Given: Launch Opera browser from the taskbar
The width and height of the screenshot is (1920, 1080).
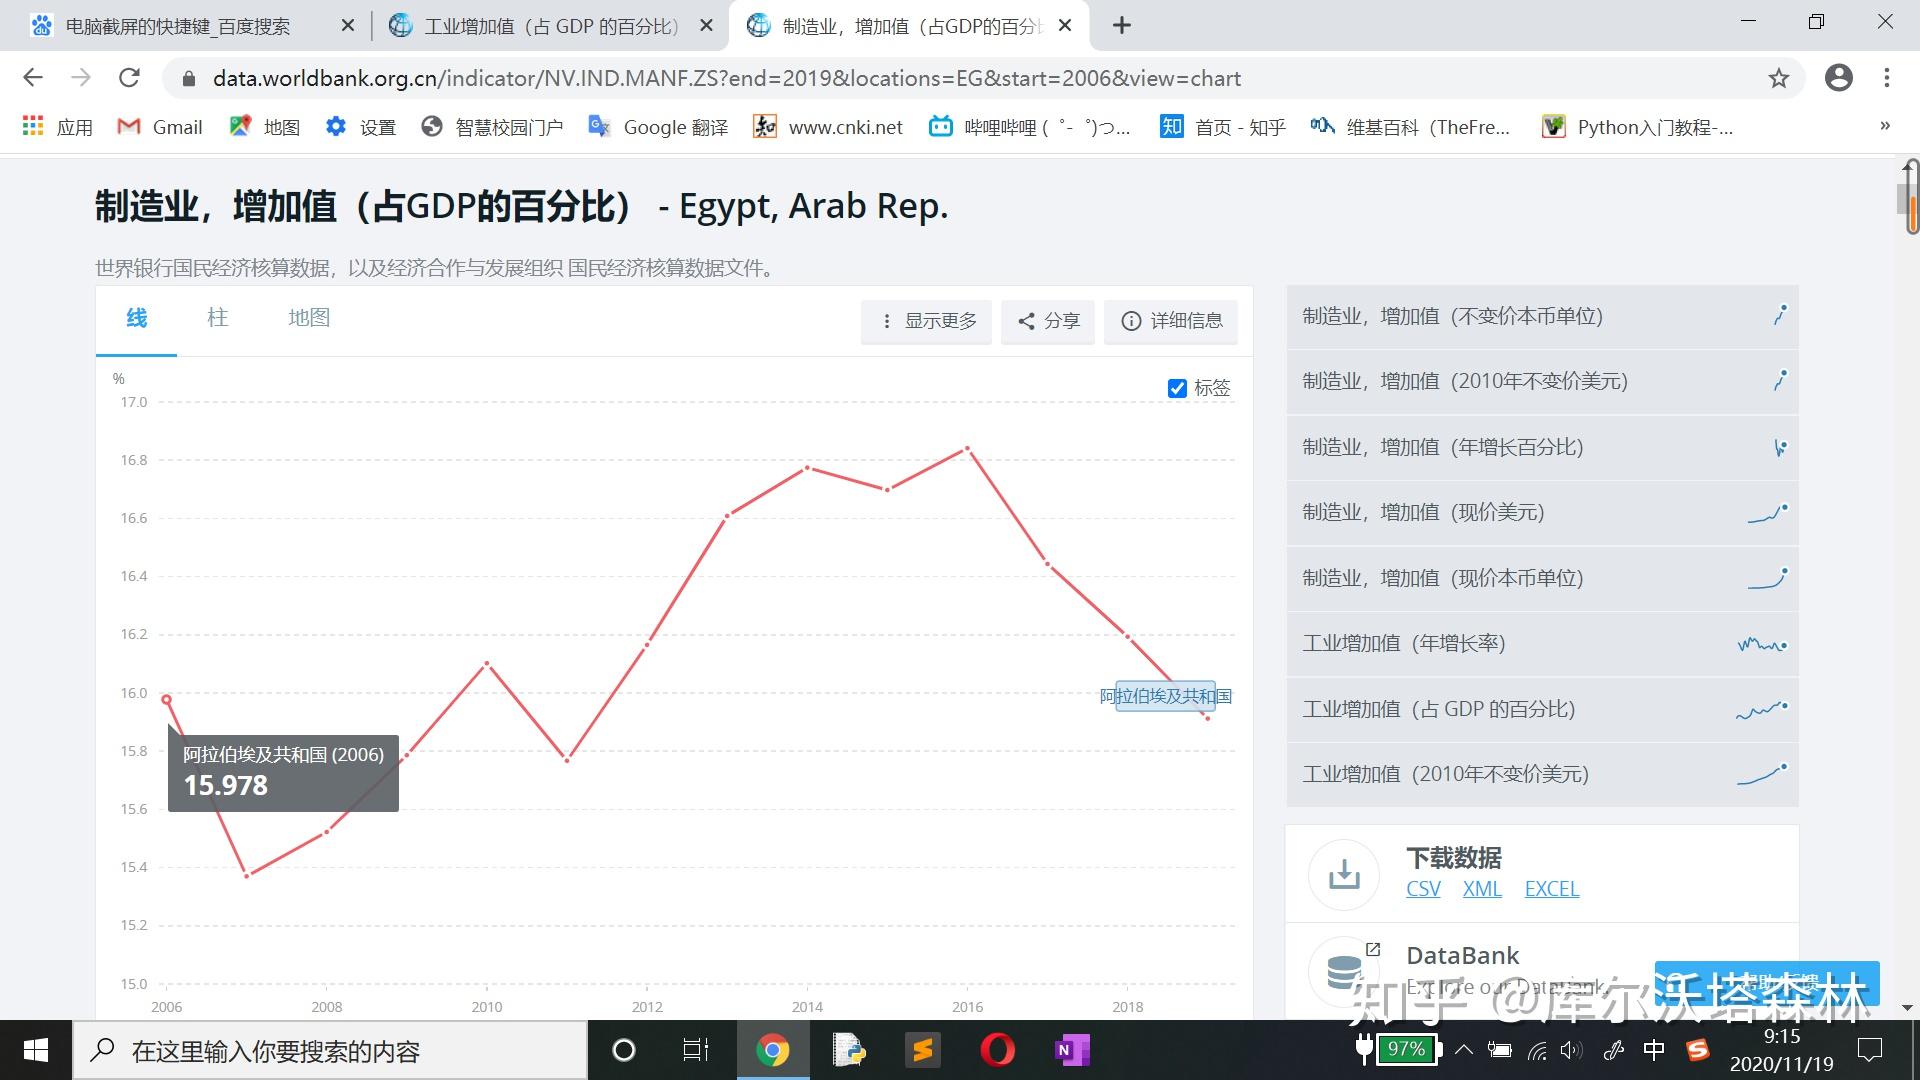Looking at the screenshot, I should (x=997, y=1050).
